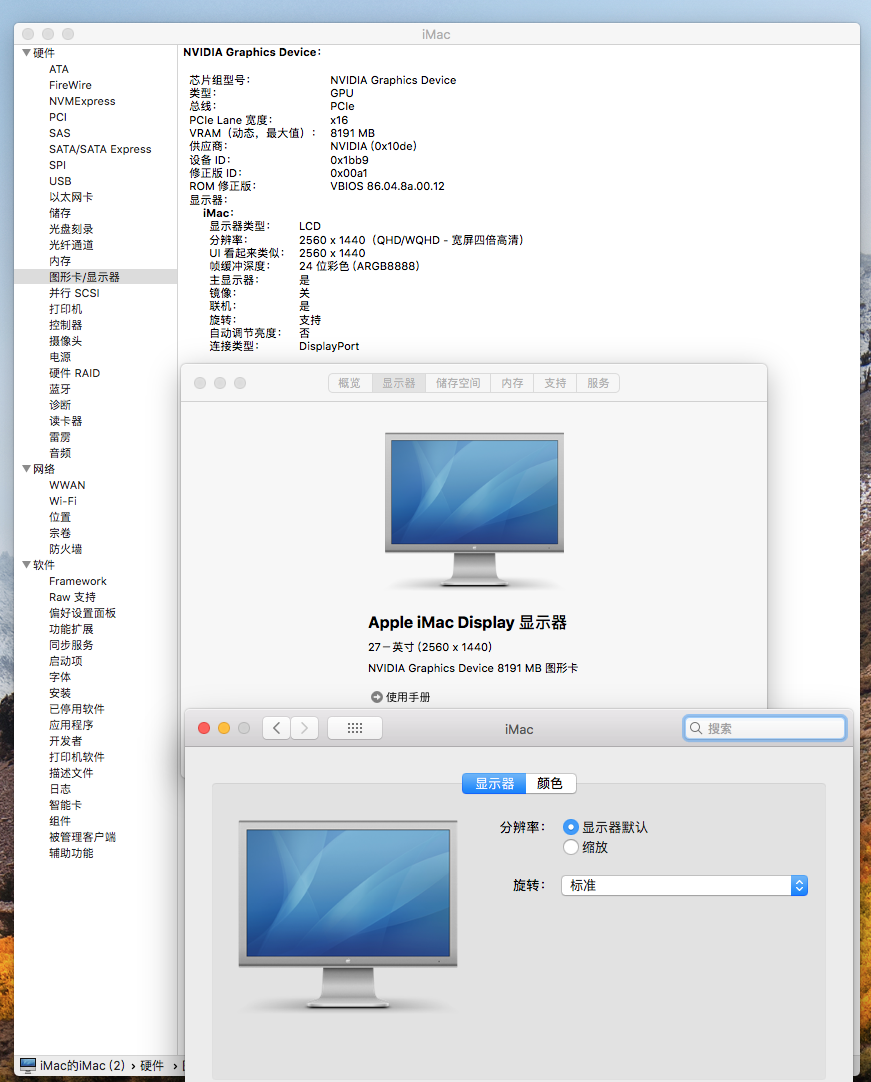Select PCI in sidebar
This screenshot has width=871, height=1082.
pyautogui.click(x=58, y=117)
